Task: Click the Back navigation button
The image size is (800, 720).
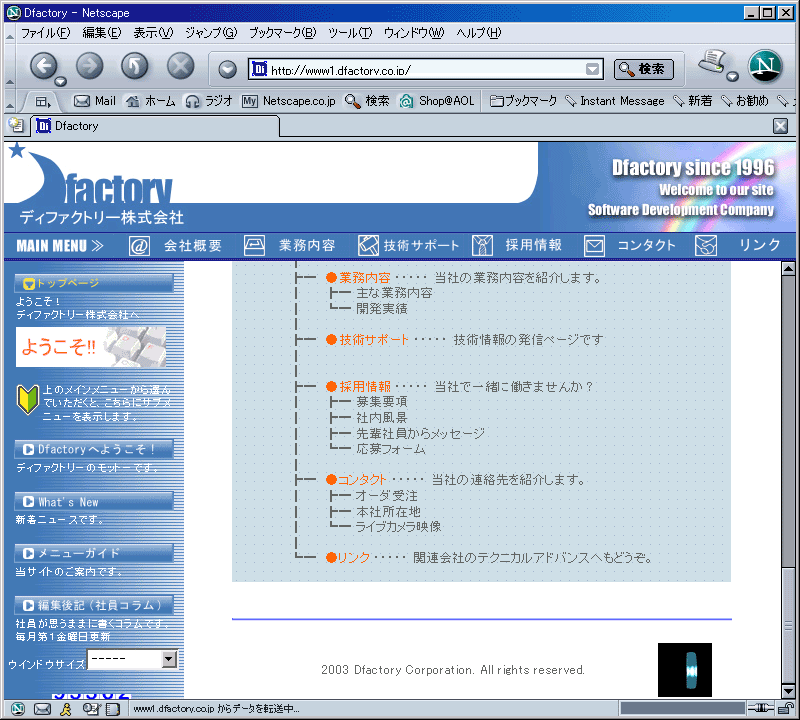Action: click(44, 66)
